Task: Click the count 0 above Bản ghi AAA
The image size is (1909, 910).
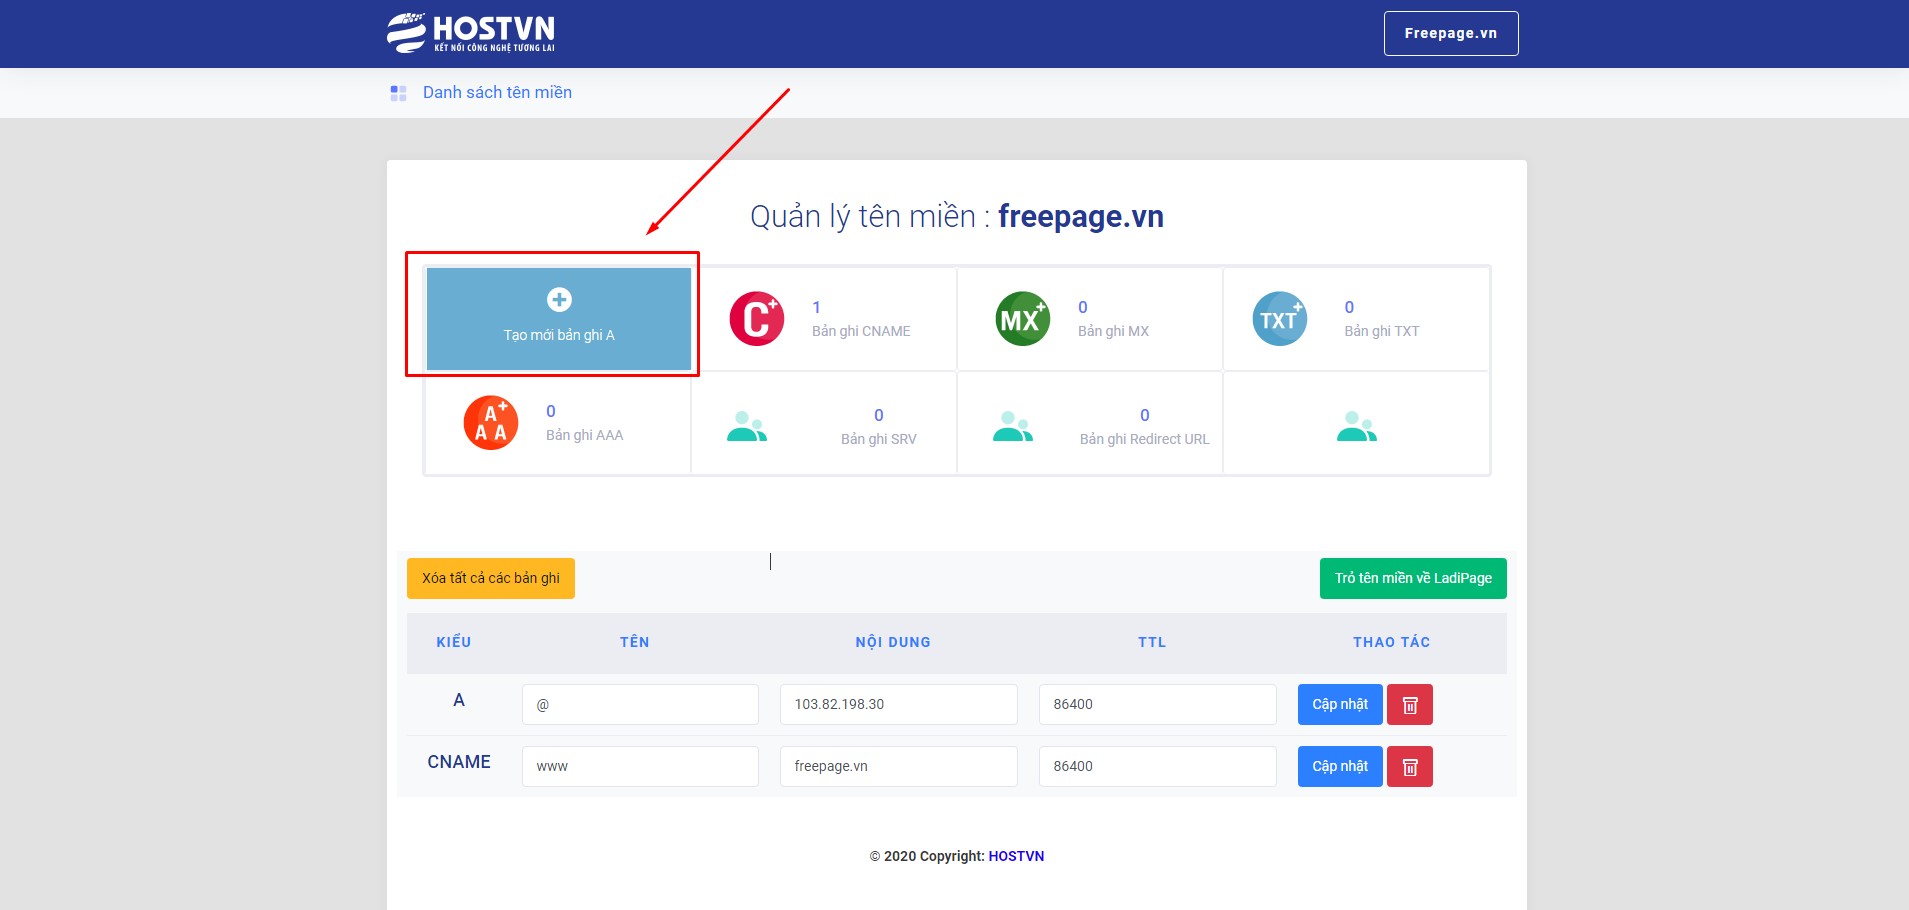Action: click(x=551, y=411)
